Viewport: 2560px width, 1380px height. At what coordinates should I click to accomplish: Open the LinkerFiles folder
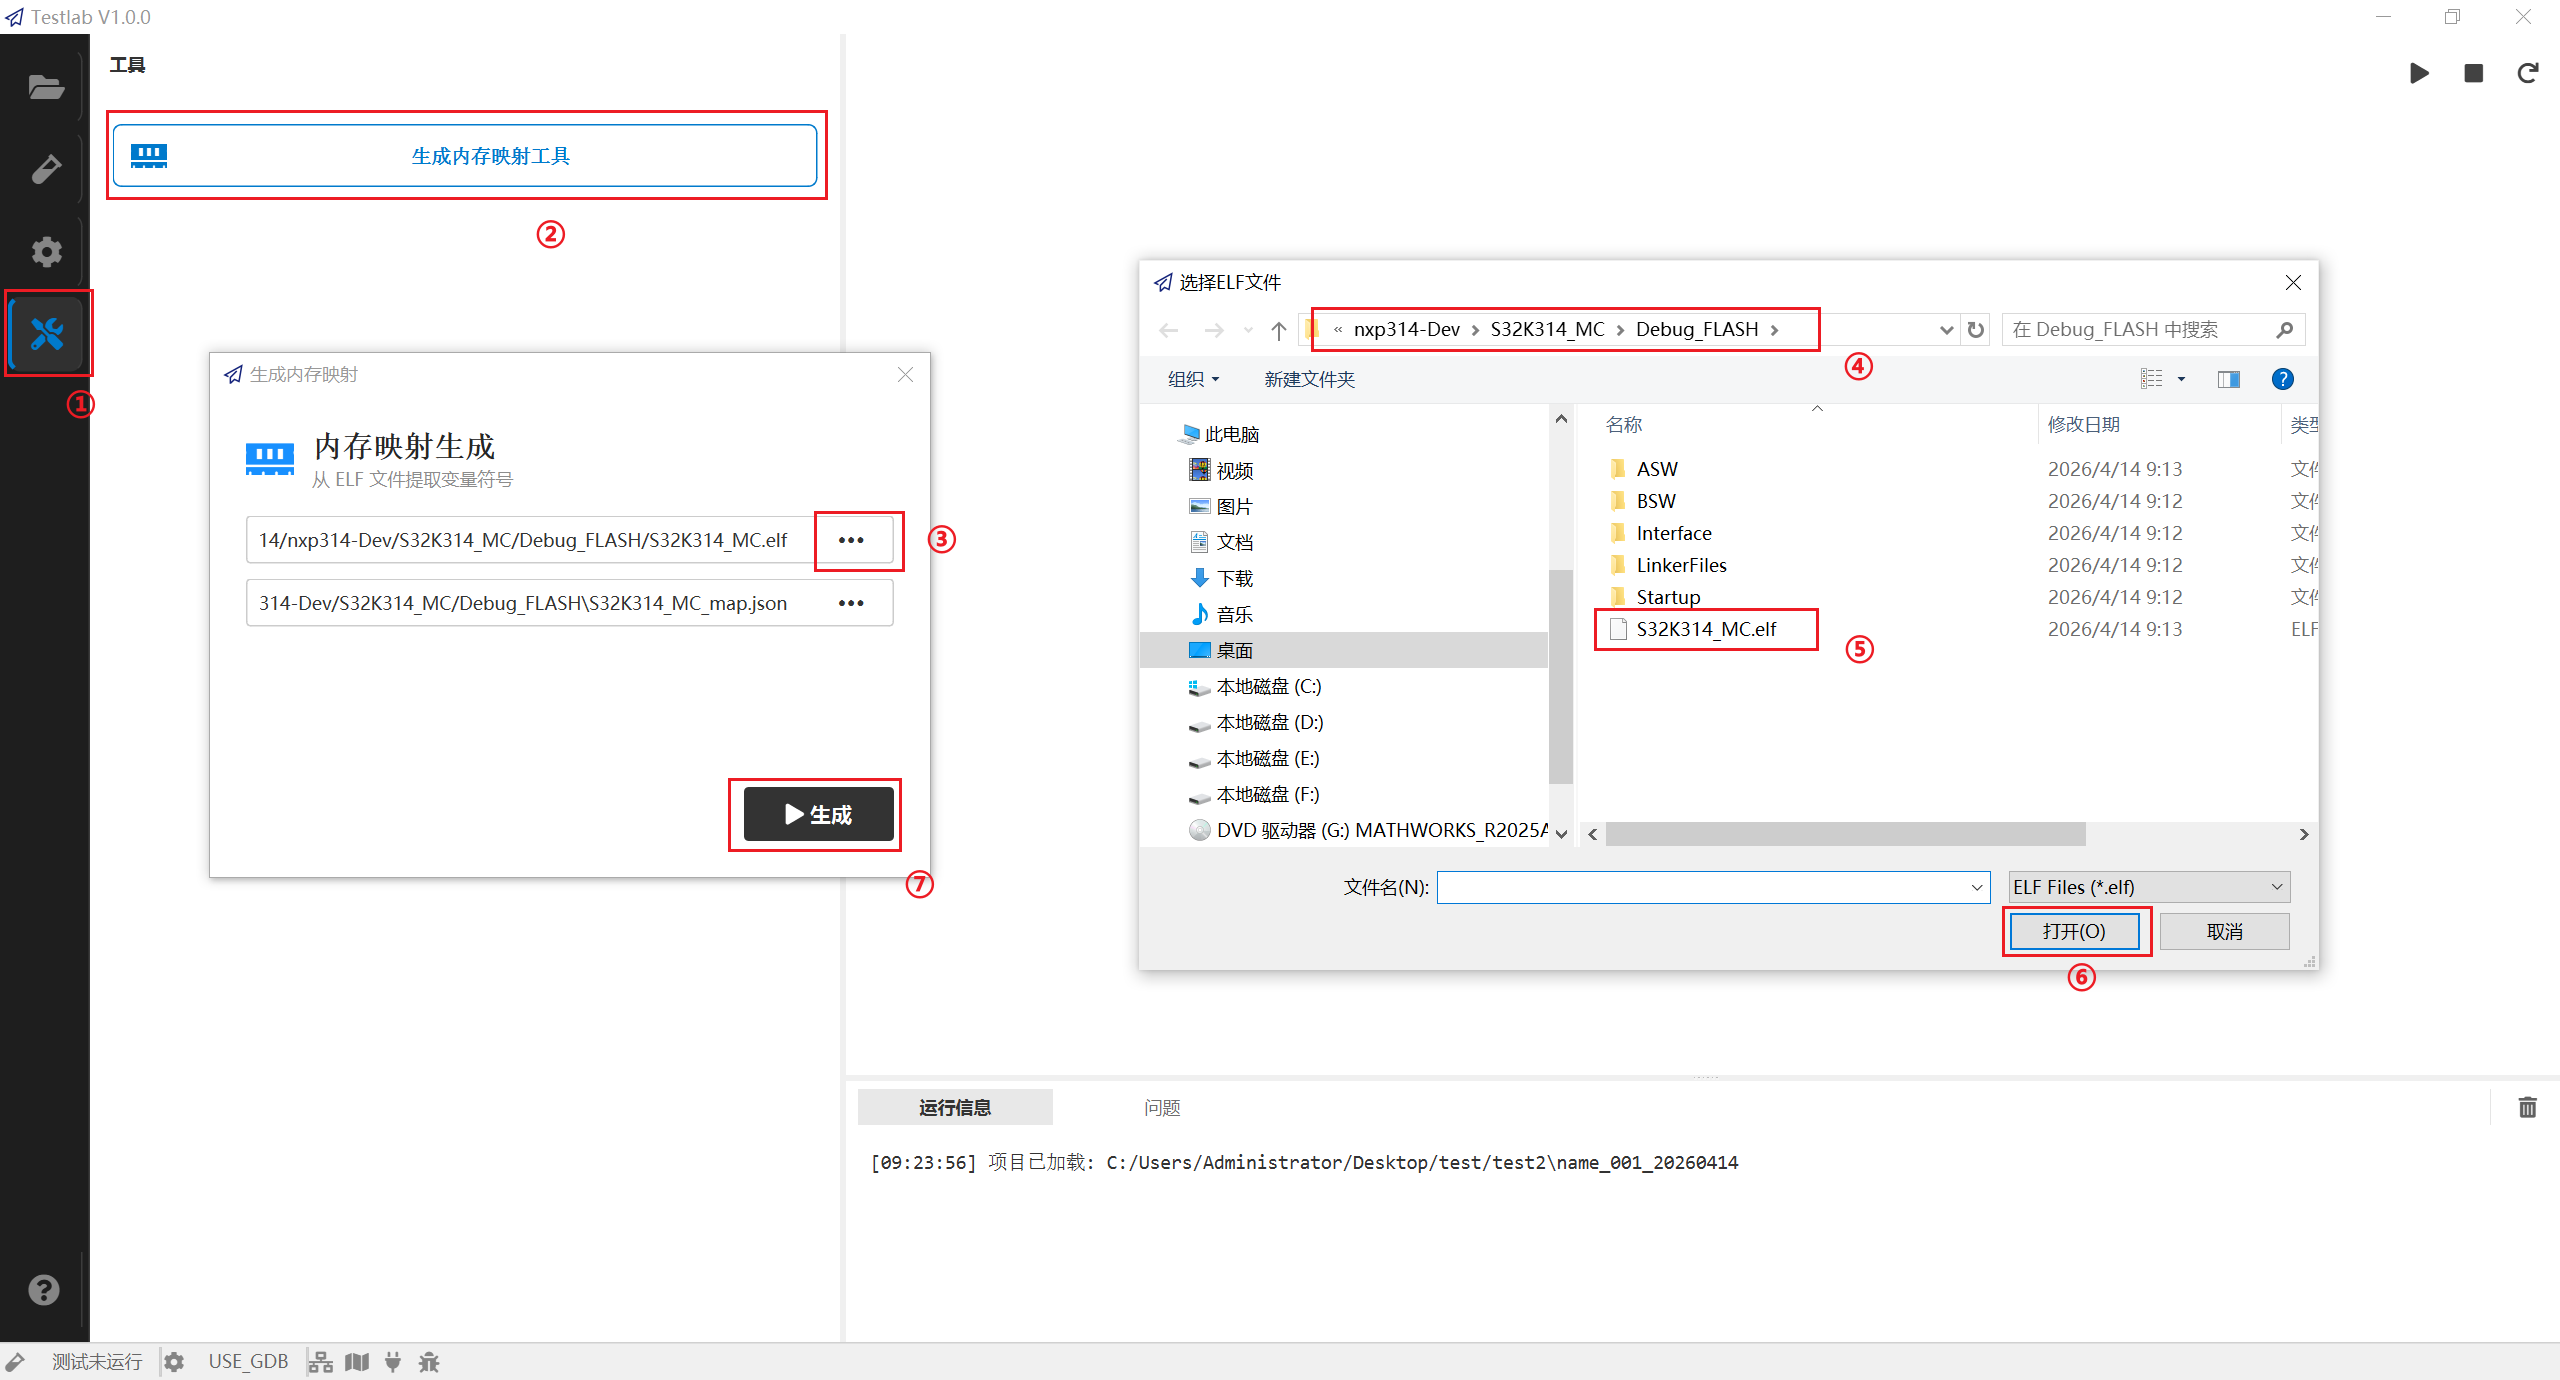coord(1681,565)
